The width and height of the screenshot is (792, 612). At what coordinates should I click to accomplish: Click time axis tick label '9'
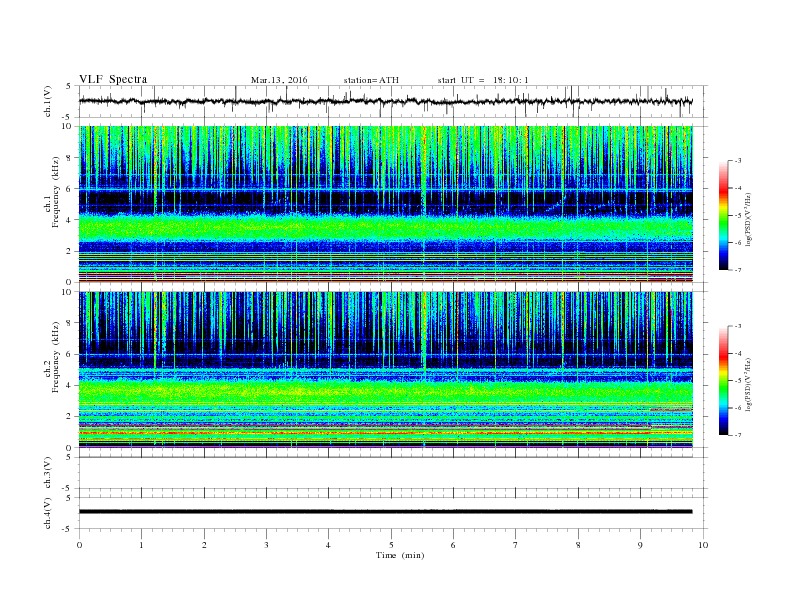pyautogui.click(x=640, y=545)
